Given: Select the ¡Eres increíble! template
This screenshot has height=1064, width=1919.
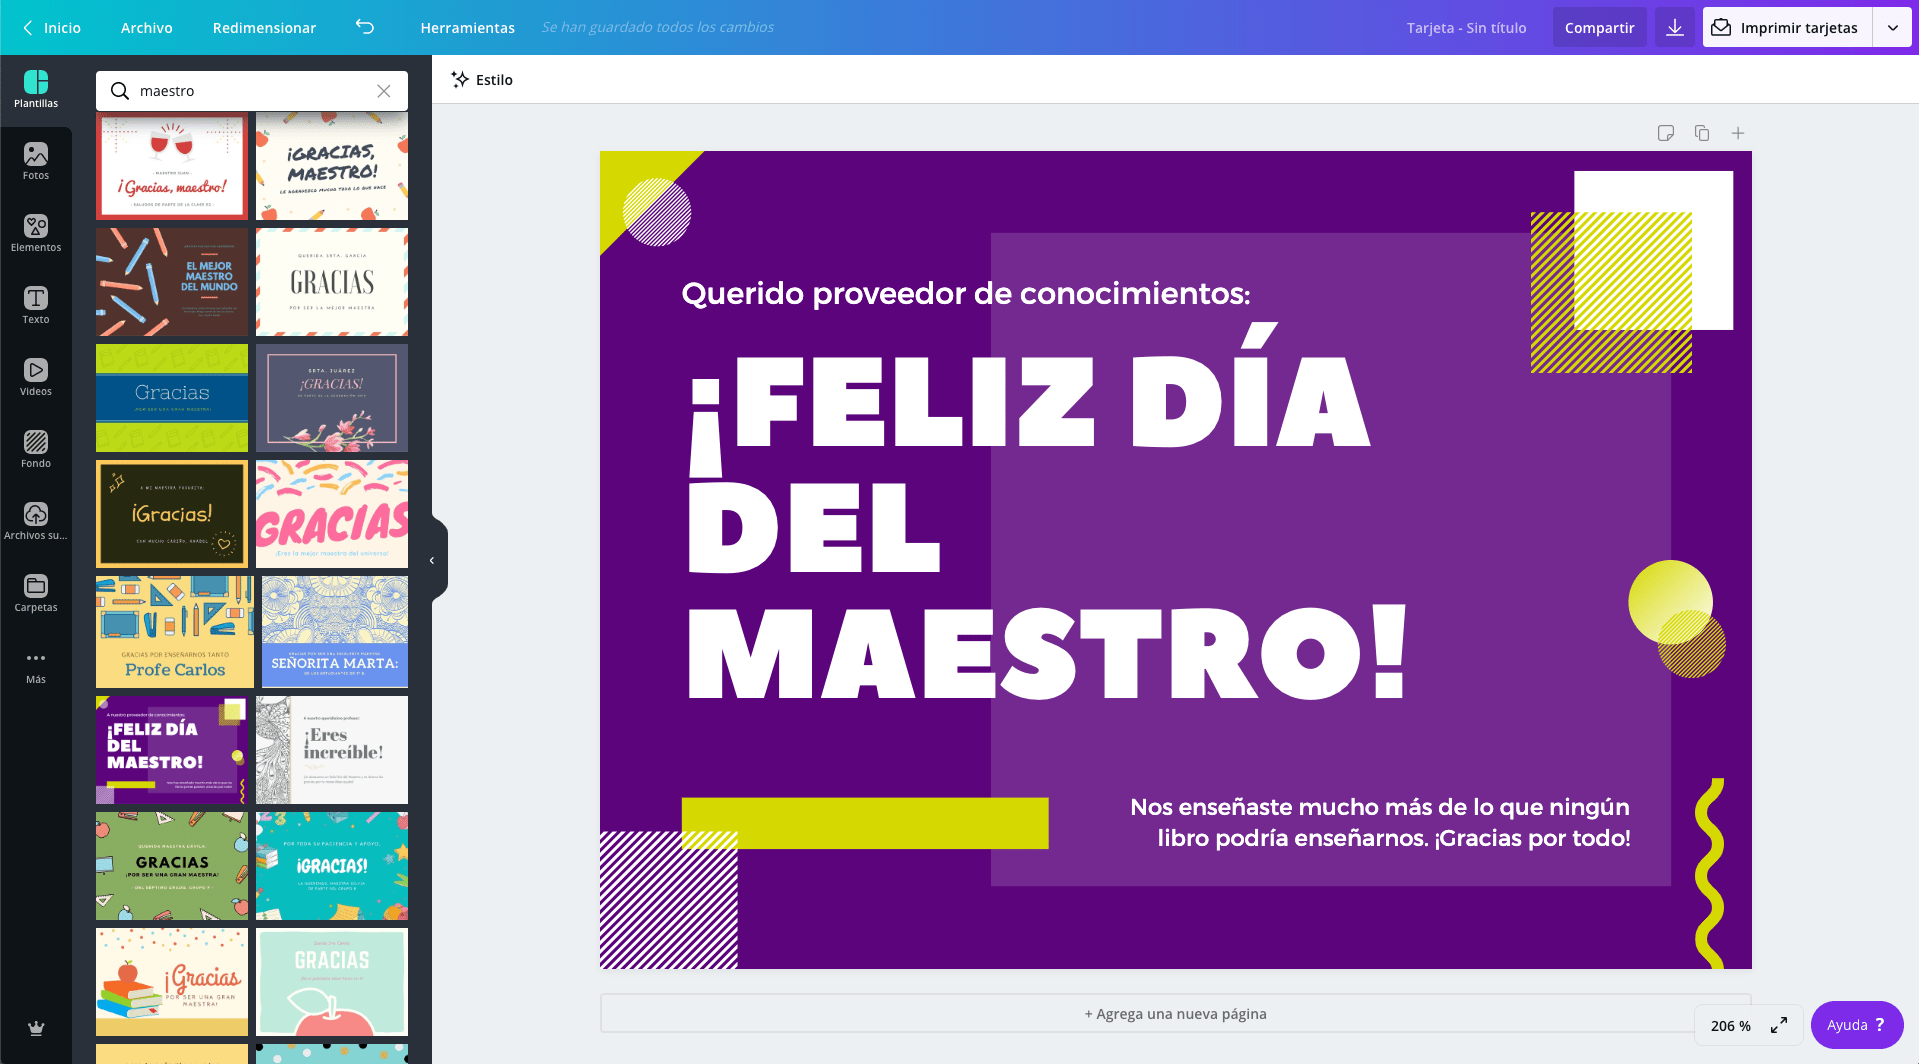Looking at the screenshot, I should pos(332,750).
